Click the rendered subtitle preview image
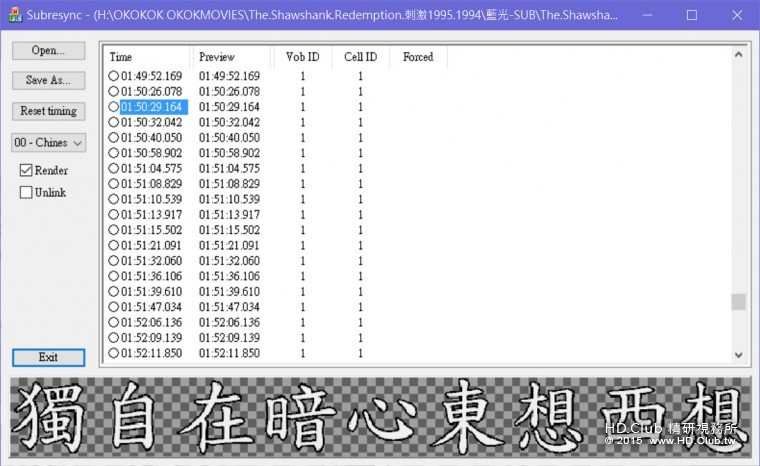The image size is (760, 466). [x=380, y=418]
